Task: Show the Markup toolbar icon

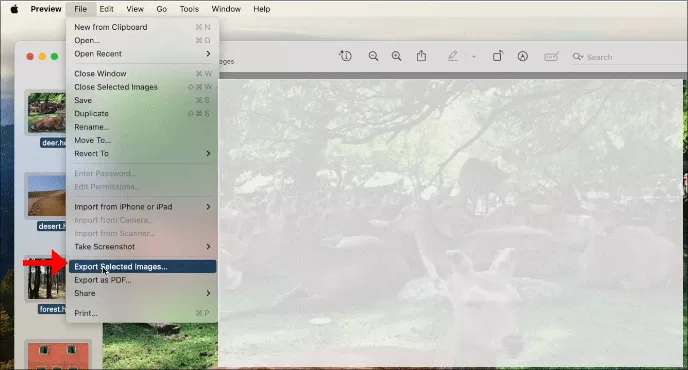Action: [523, 56]
